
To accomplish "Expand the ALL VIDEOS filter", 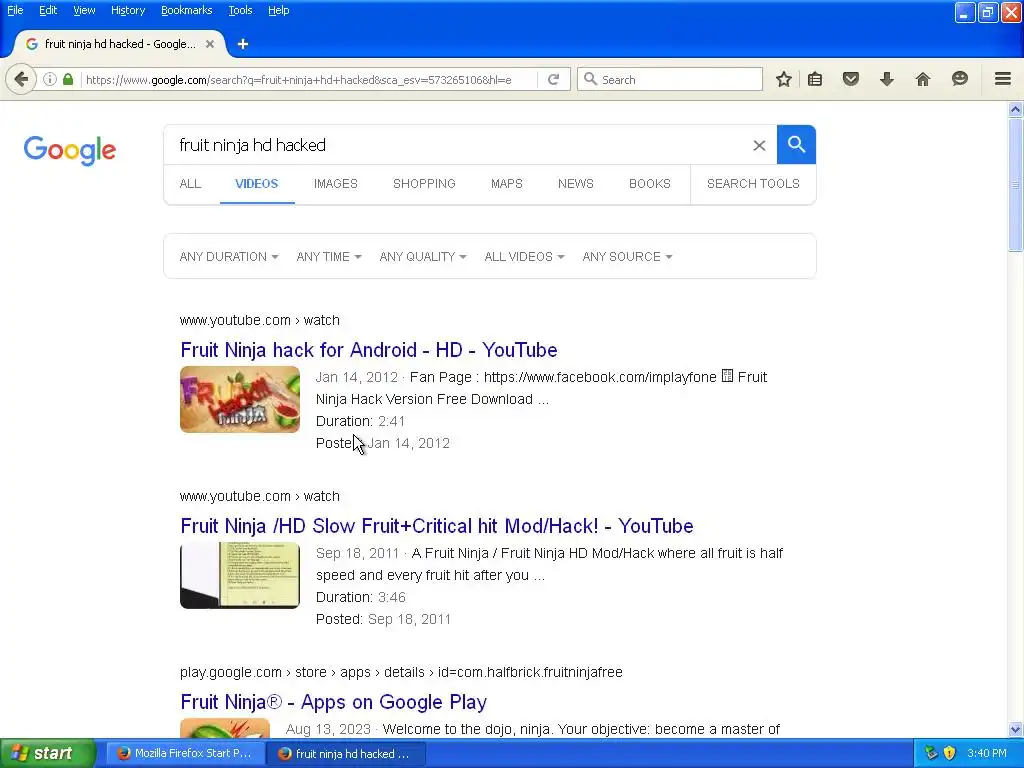I will [524, 257].
